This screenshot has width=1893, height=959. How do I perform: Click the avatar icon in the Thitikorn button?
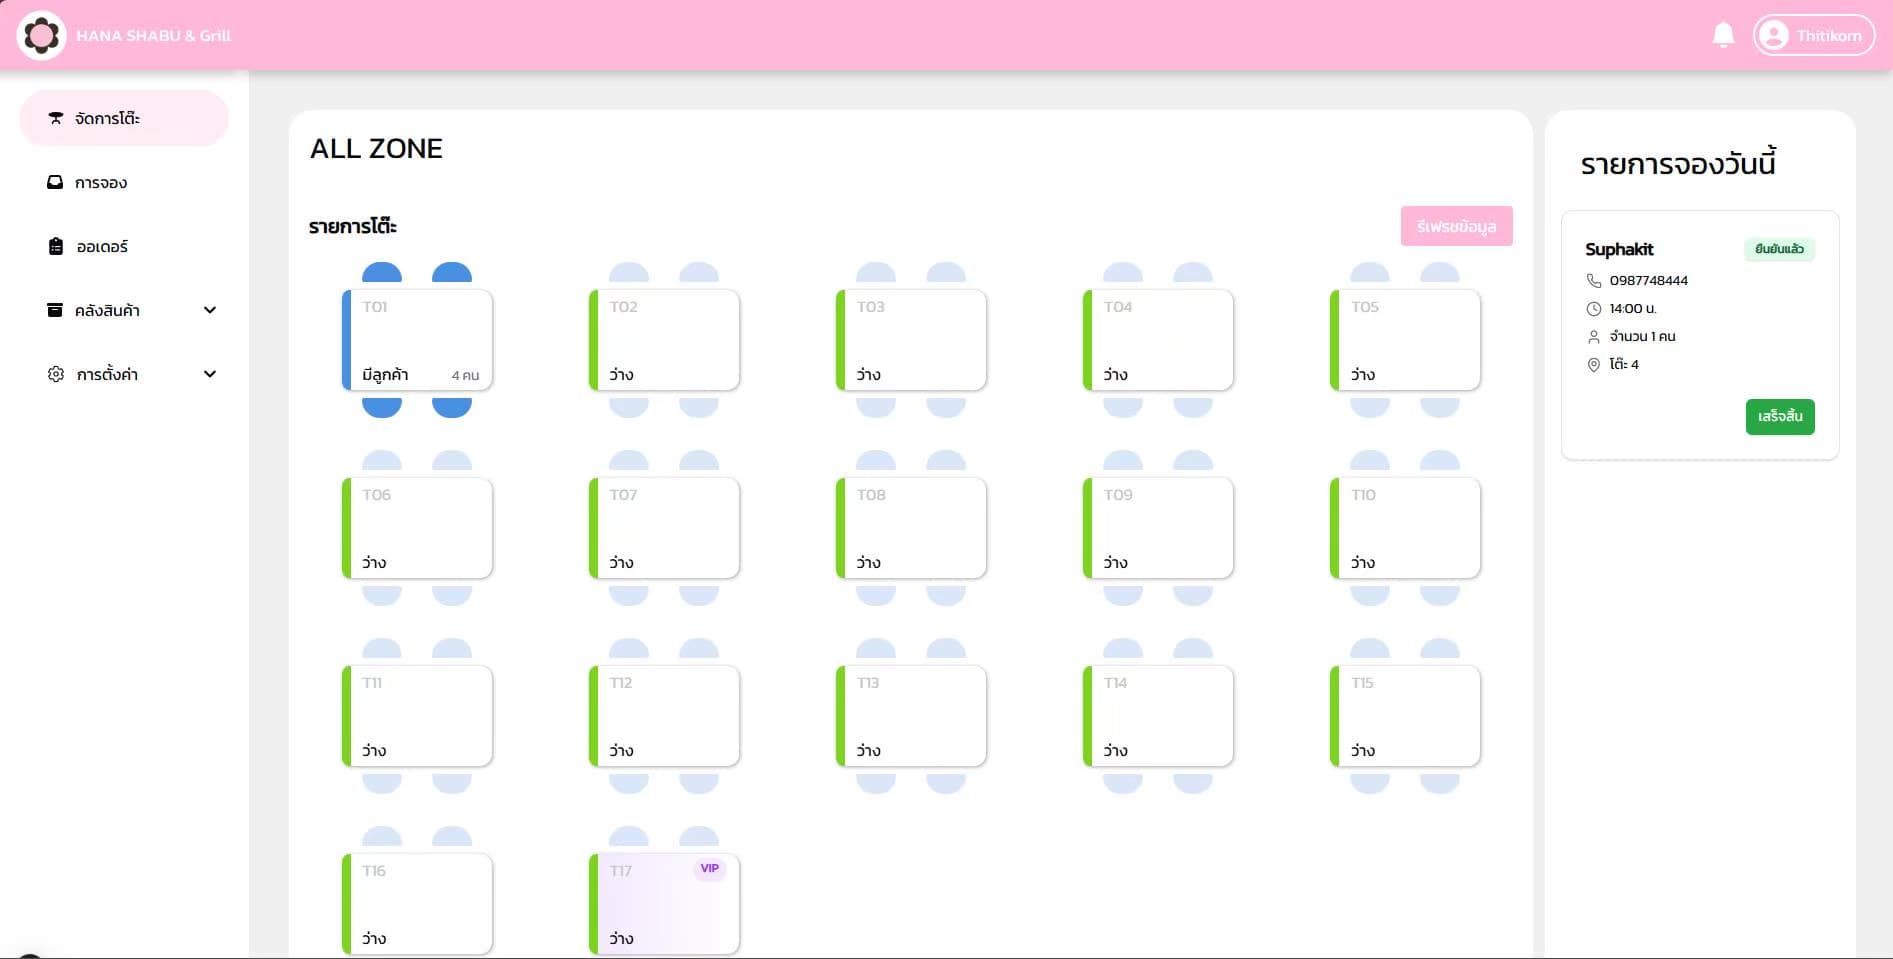(1774, 34)
